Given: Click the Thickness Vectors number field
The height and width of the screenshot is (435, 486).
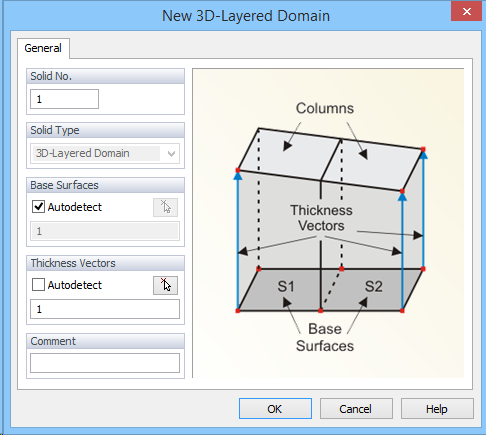Looking at the screenshot, I should (x=105, y=309).
